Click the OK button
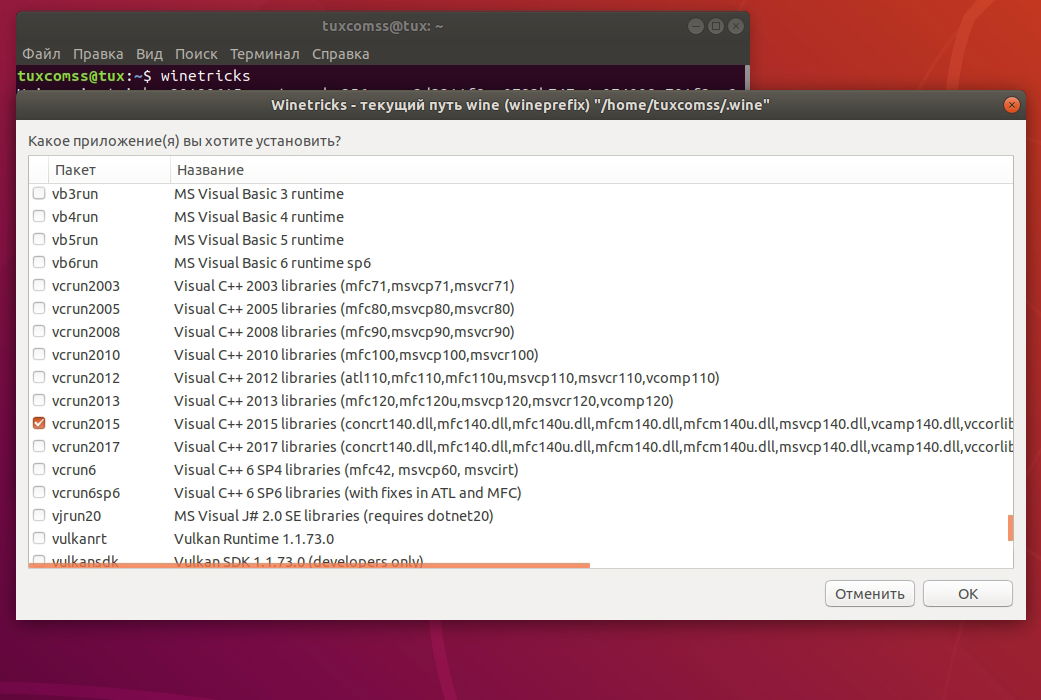 (x=967, y=594)
